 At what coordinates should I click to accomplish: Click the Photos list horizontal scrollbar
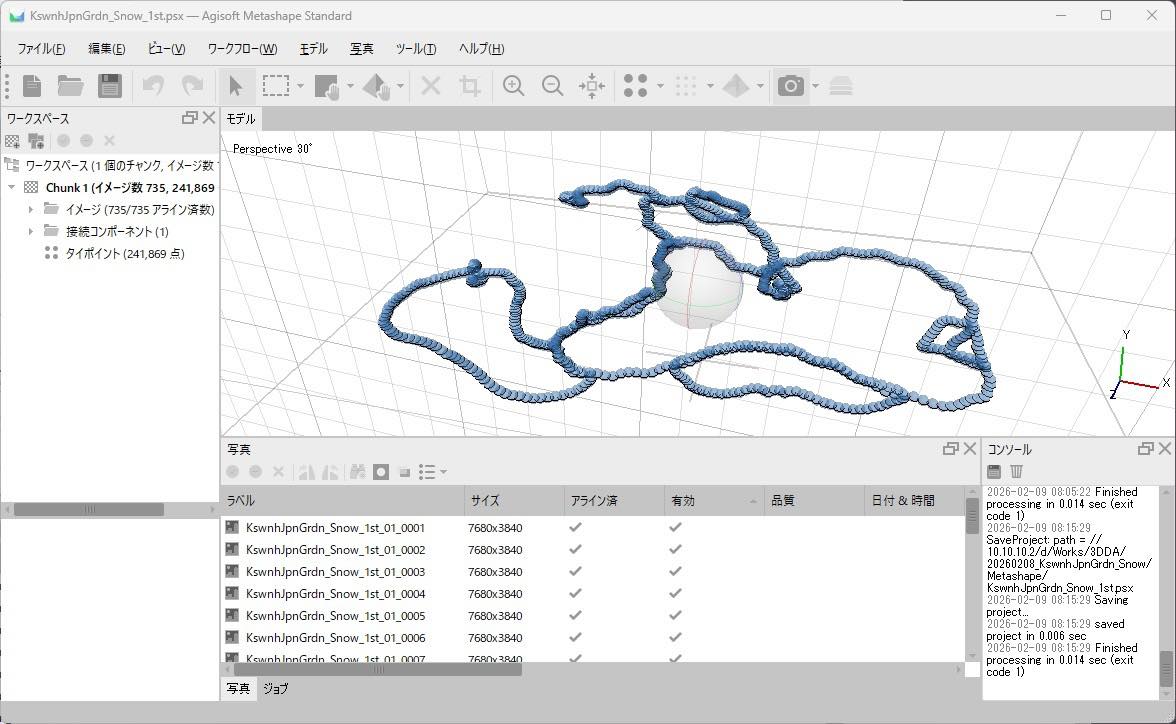378,669
